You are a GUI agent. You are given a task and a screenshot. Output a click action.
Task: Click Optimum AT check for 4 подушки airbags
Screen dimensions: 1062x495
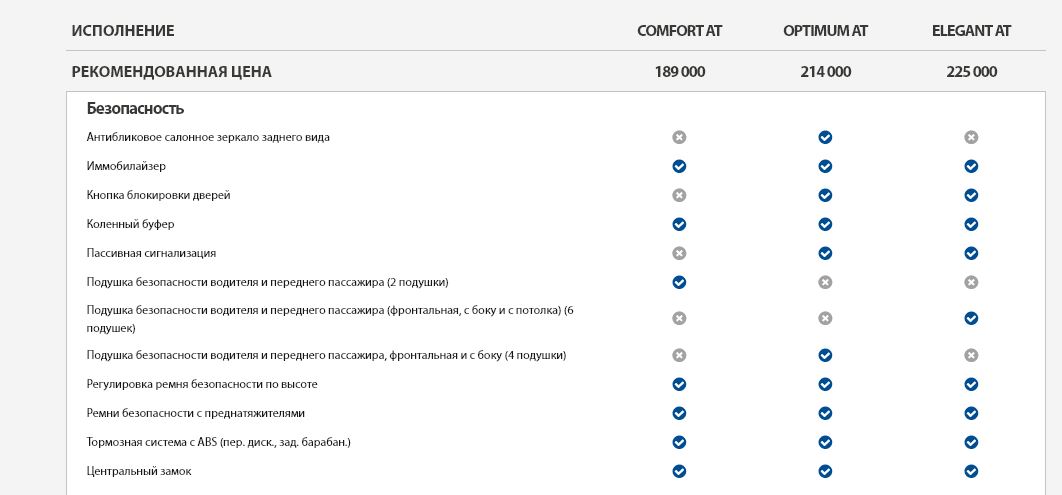coord(825,355)
